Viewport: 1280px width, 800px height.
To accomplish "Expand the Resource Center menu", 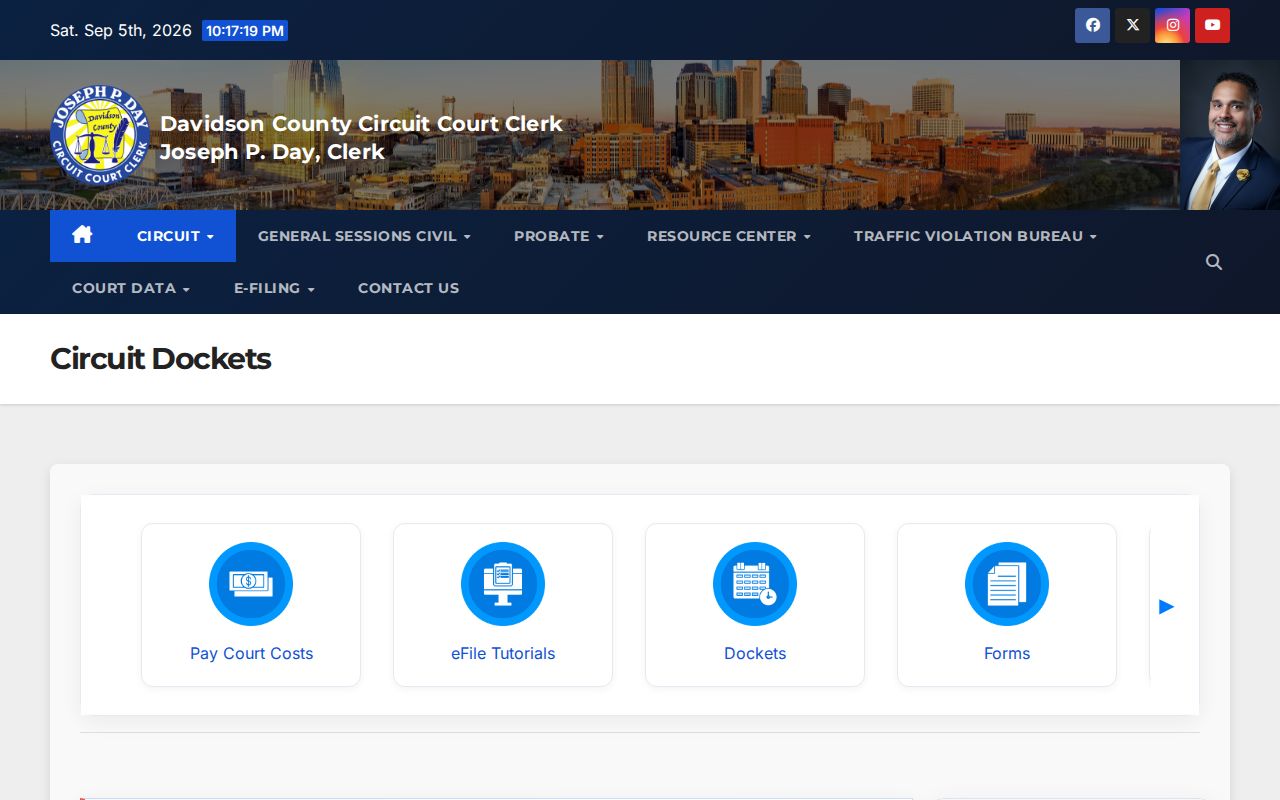I will point(728,236).
